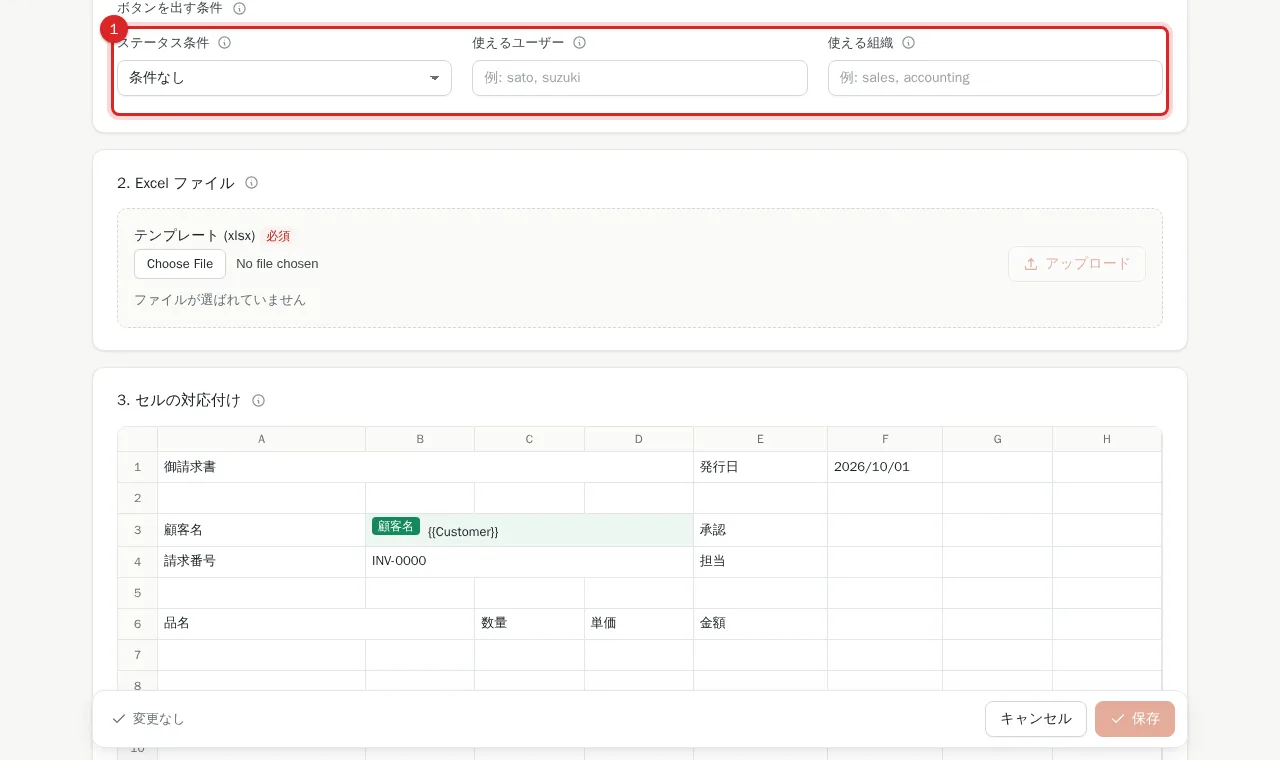This screenshot has width=1280, height=760.
Task: Click the 顧客名 green tag
Action: 396,526
